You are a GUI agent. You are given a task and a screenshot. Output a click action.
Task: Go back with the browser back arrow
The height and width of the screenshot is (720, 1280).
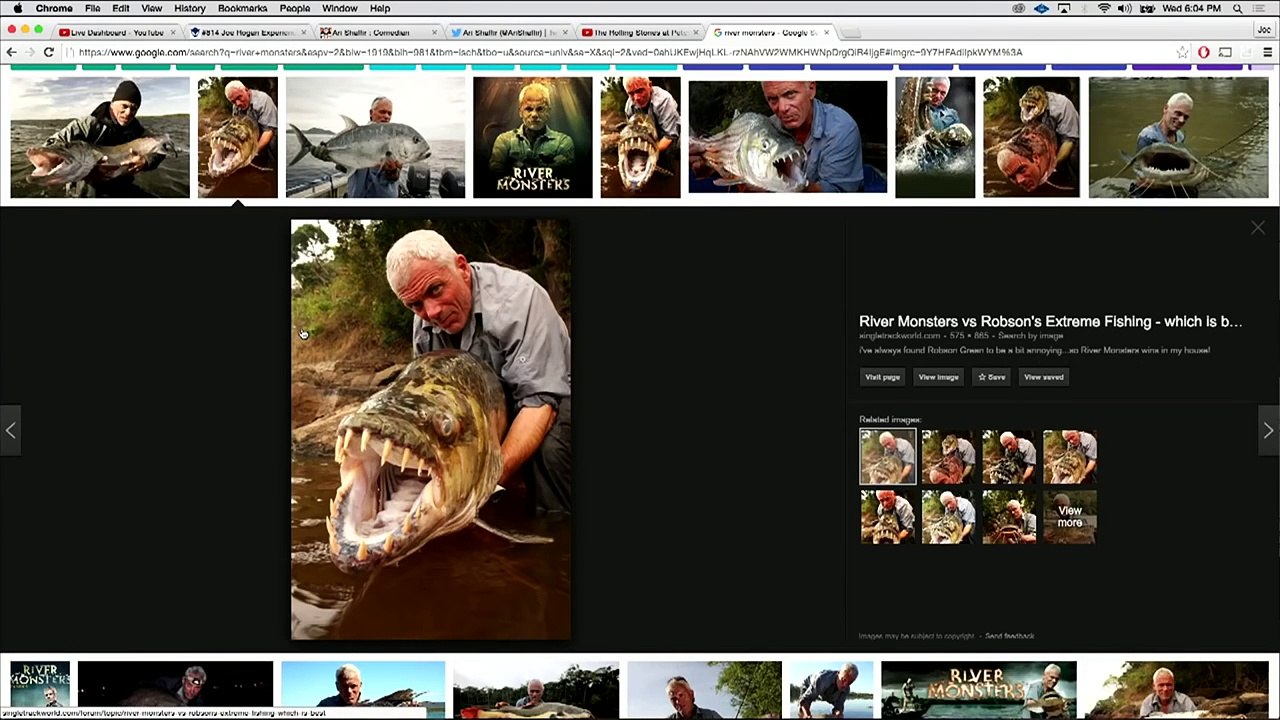click(x=11, y=52)
